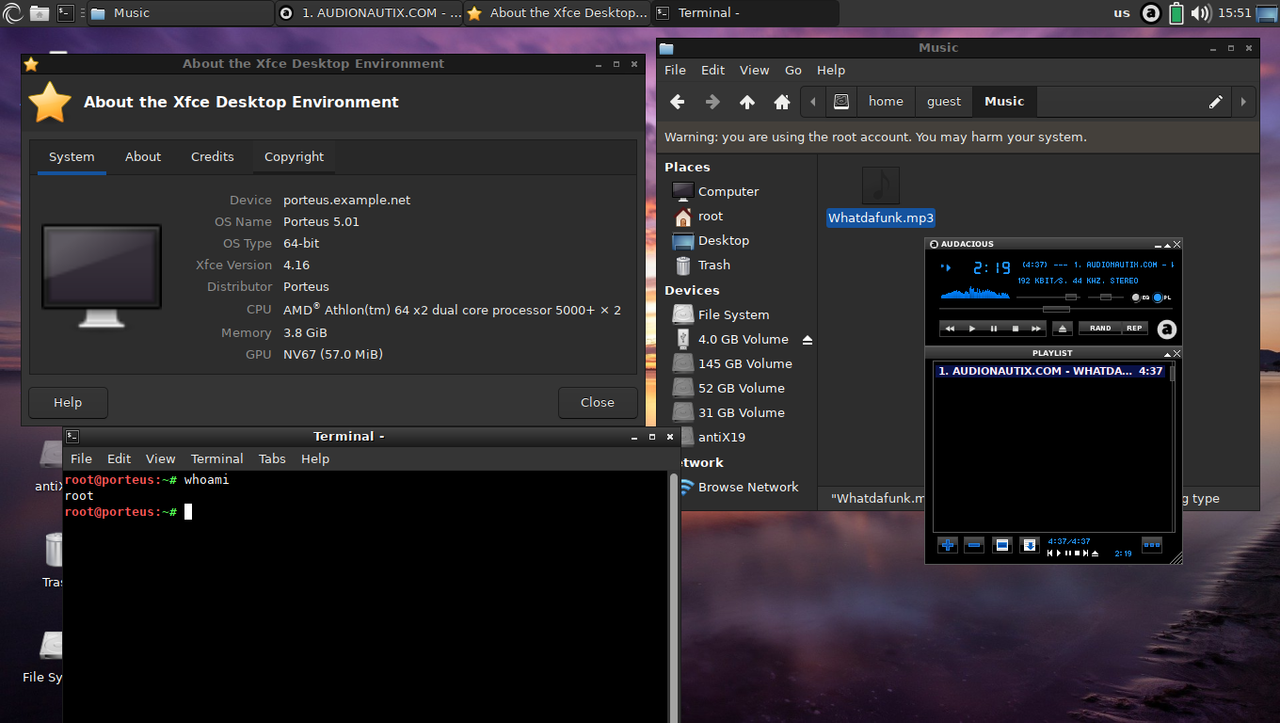Switch to the Copyright tab
The height and width of the screenshot is (723, 1280).
[294, 157]
